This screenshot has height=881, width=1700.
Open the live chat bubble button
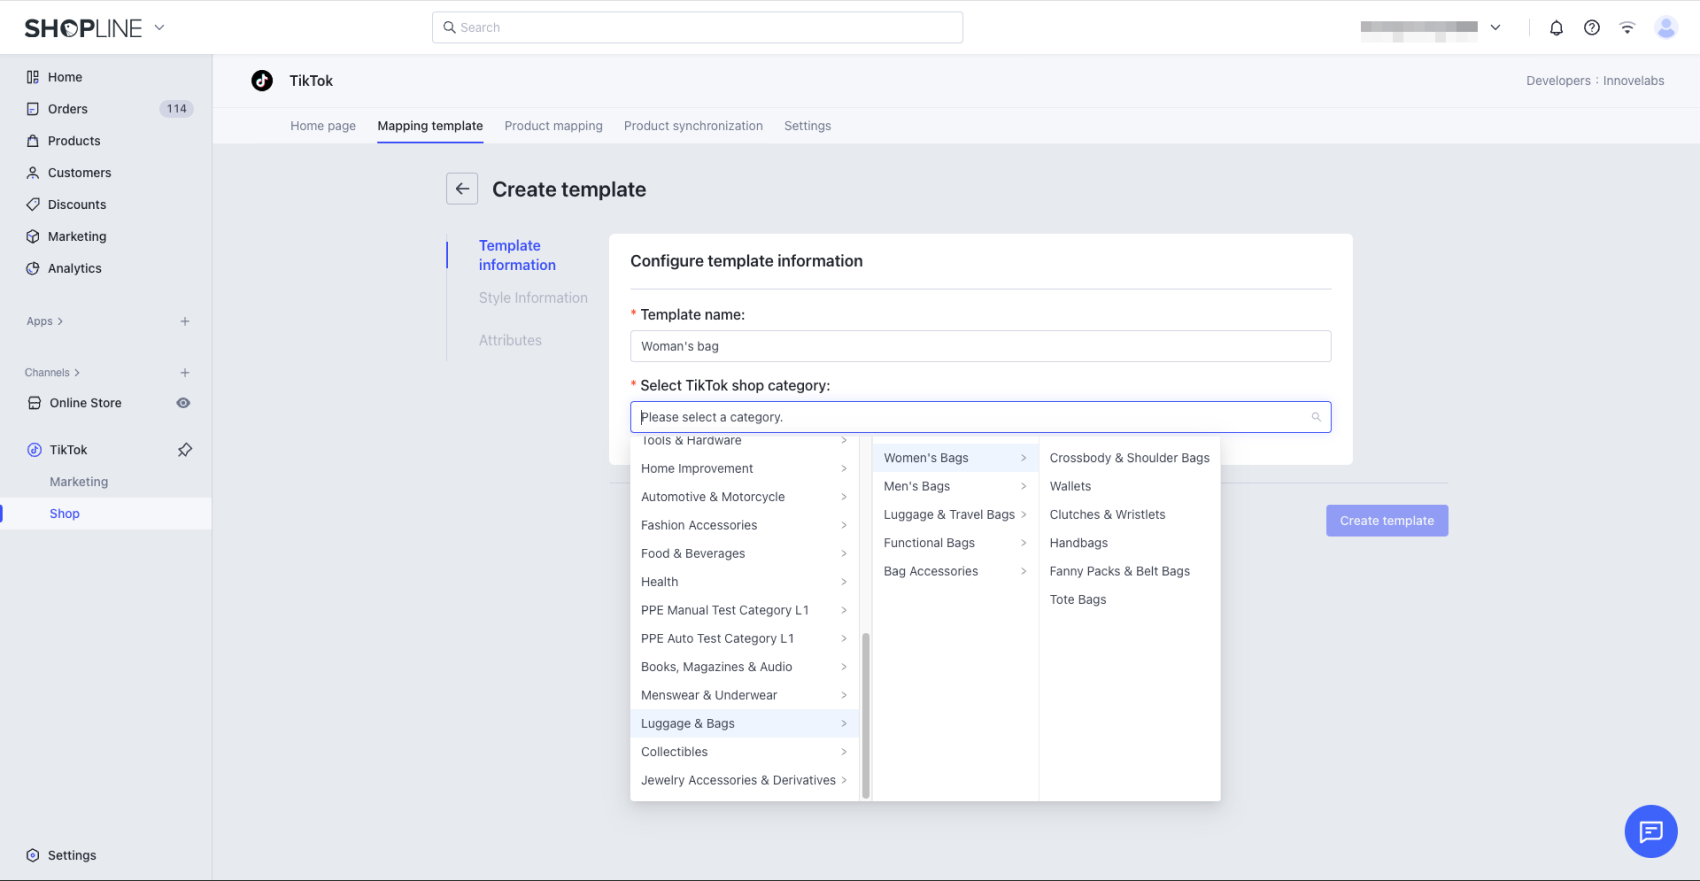(x=1650, y=831)
